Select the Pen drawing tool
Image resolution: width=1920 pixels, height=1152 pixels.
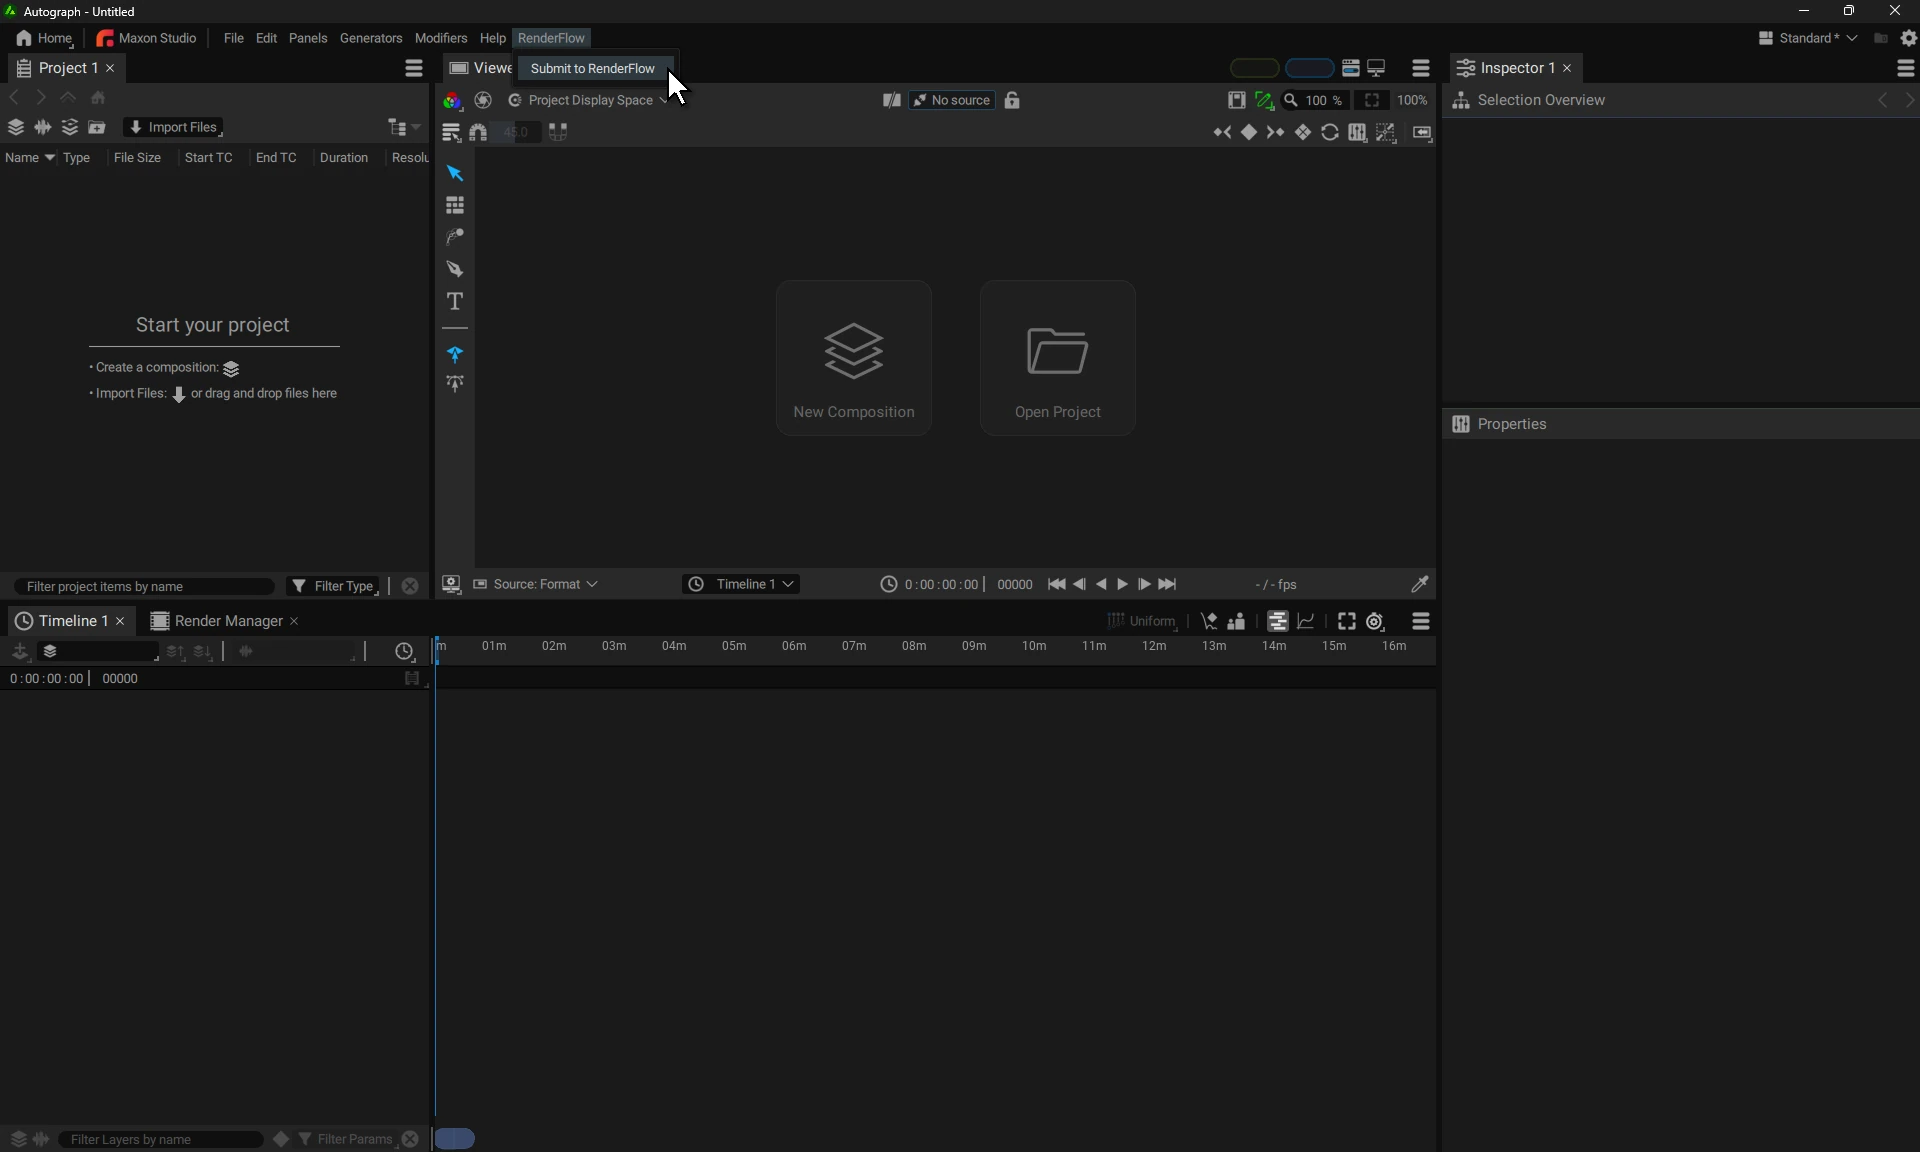(455, 269)
